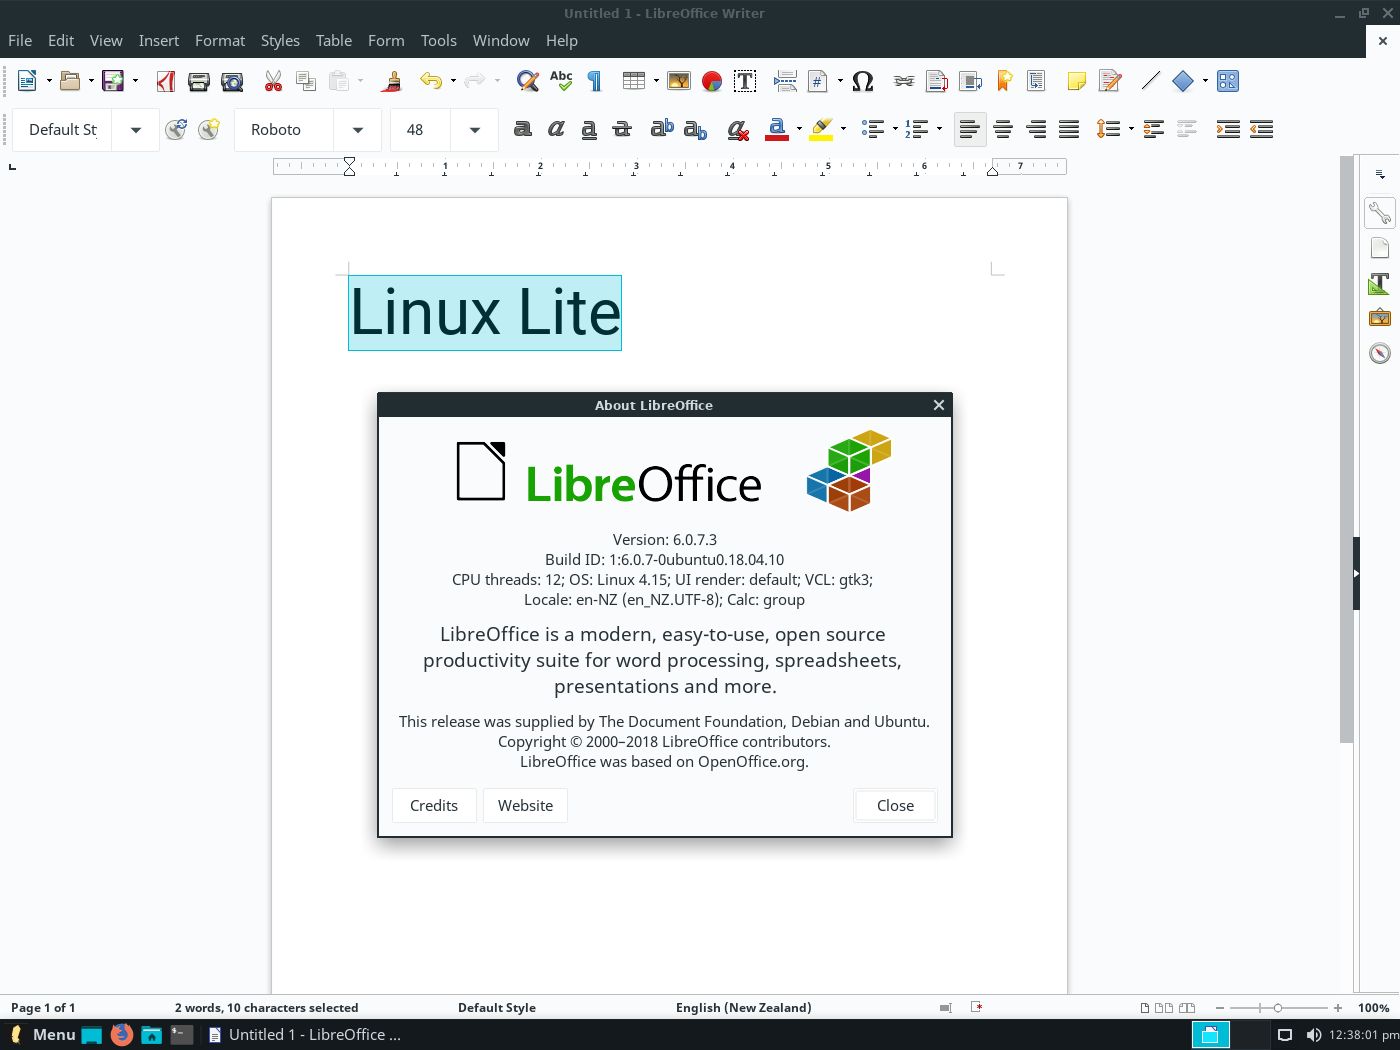Image resolution: width=1400 pixels, height=1050 pixels.
Task: Open Find & Replace
Action: [x=528, y=81]
